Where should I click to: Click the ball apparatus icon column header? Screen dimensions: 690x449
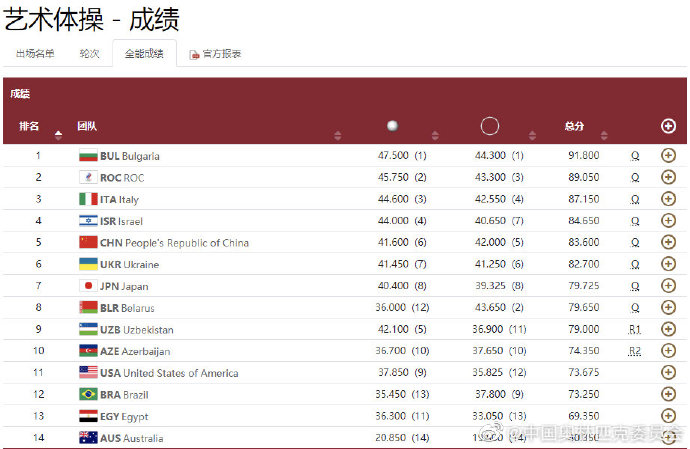392,126
